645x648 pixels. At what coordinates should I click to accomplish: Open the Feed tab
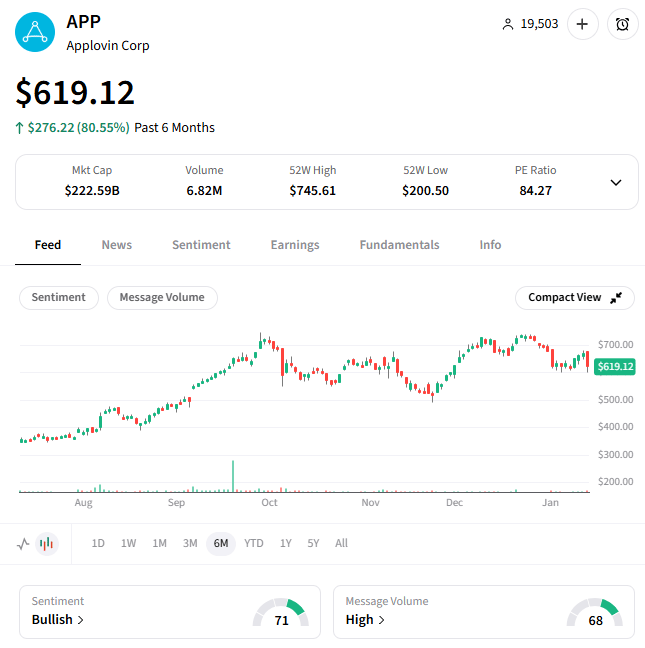[48, 245]
